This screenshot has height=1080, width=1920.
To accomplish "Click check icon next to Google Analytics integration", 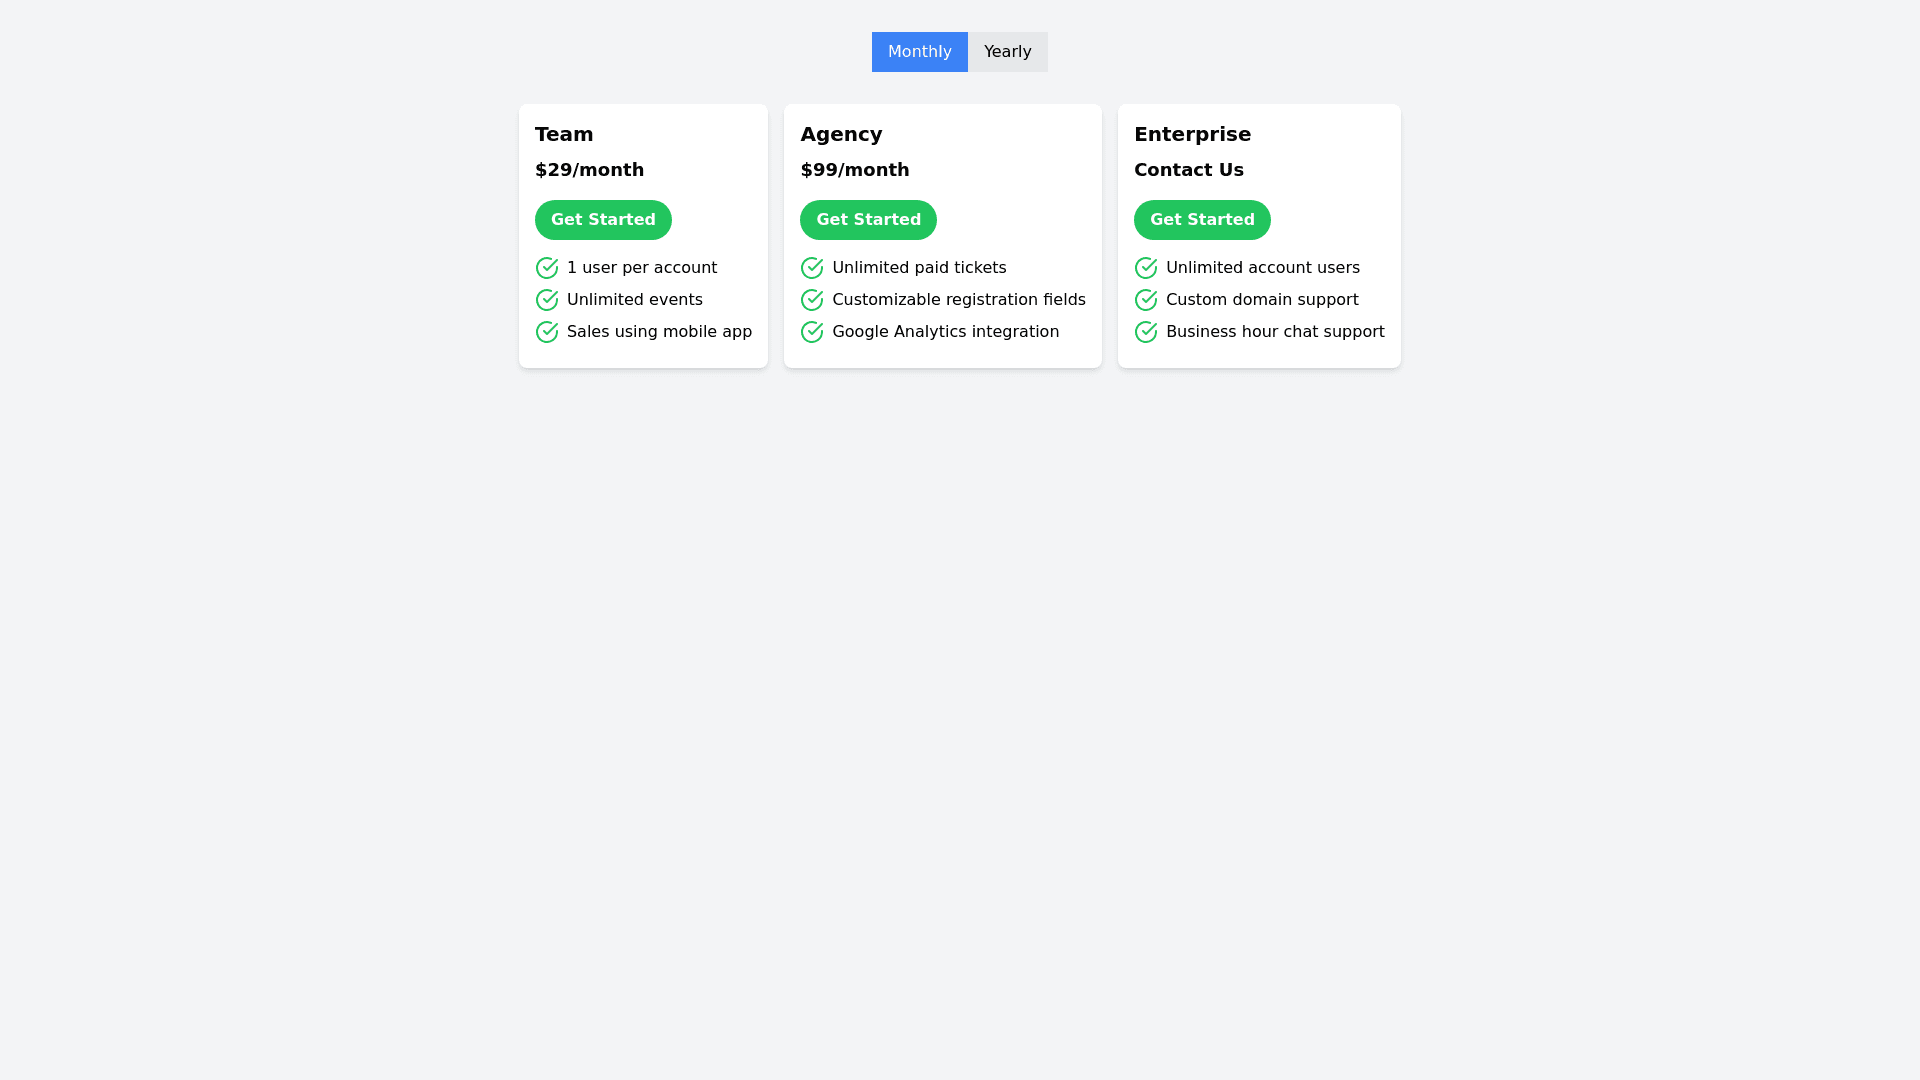I will pyautogui.click(x=812, y=332).
